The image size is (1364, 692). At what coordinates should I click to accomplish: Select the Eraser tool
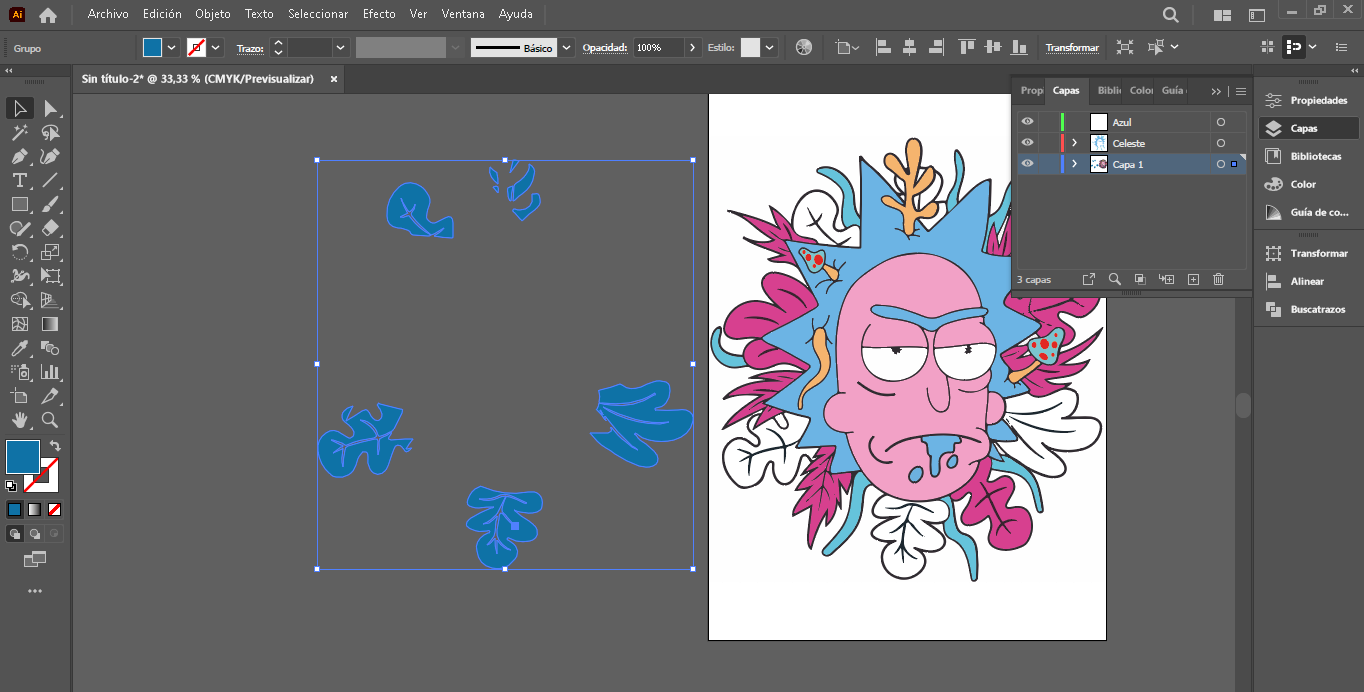(x=50, y=228)
